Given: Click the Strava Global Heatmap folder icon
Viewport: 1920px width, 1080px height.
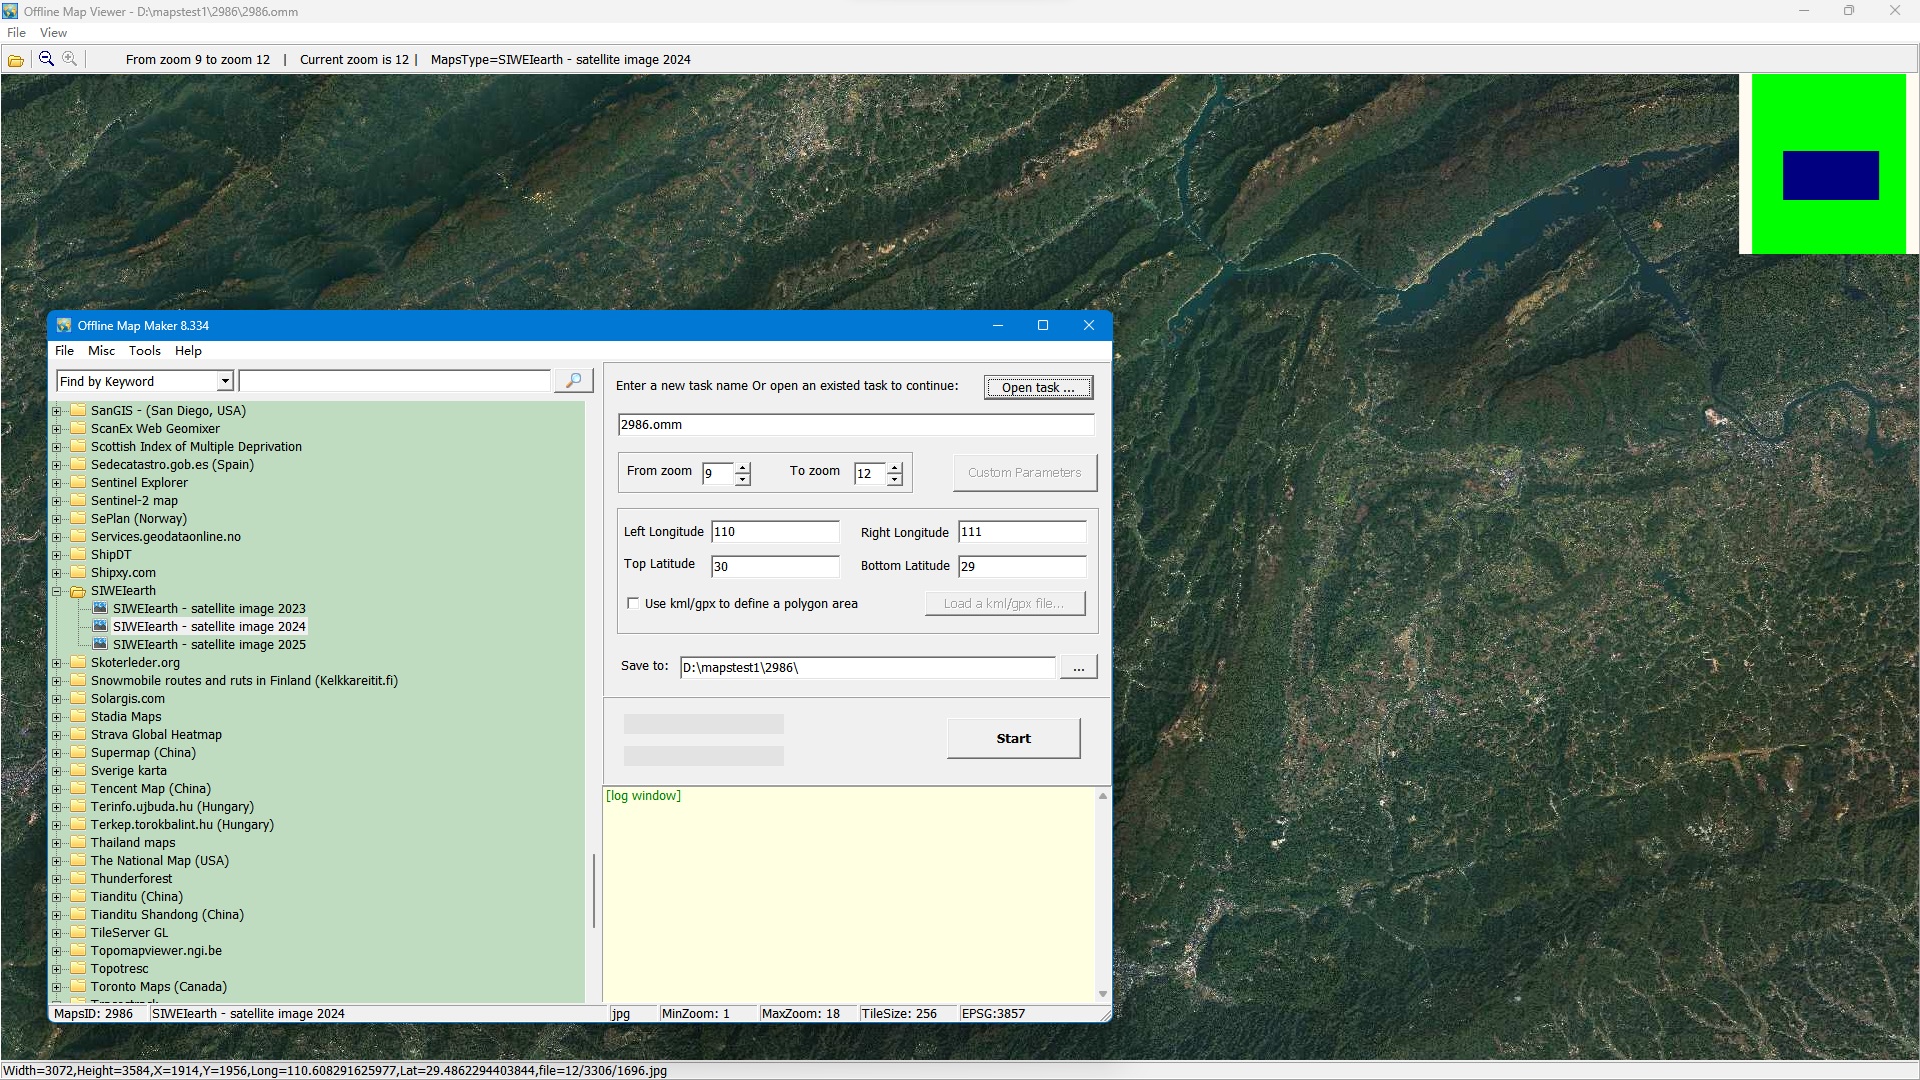Looking at the screenshot, I should click(78, 735).
